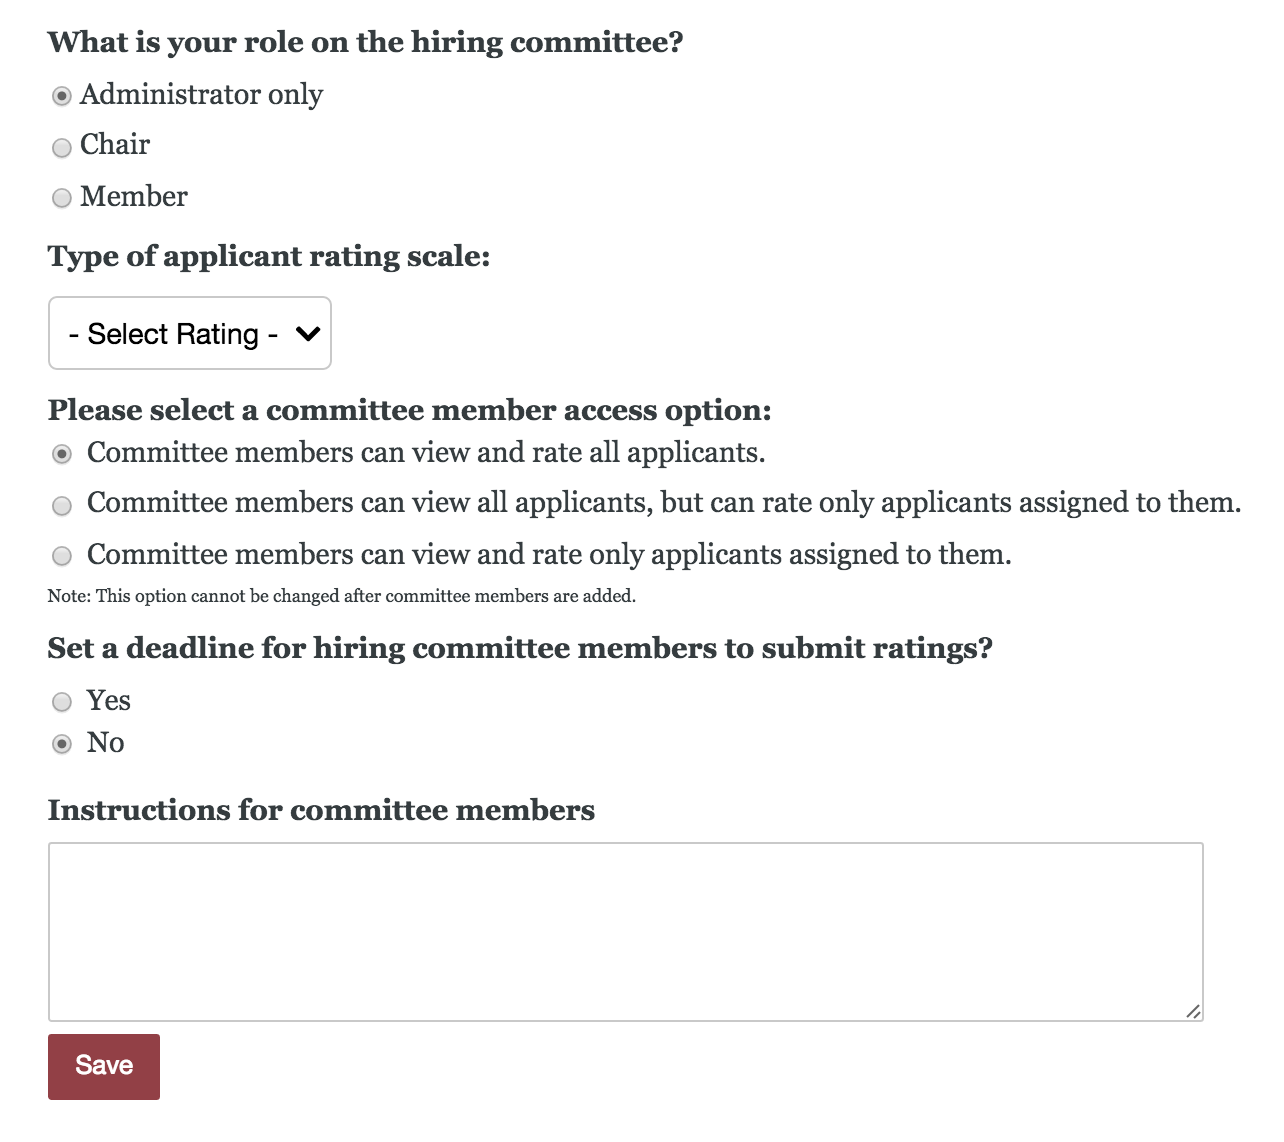Pick the Member role radio button

62,198
